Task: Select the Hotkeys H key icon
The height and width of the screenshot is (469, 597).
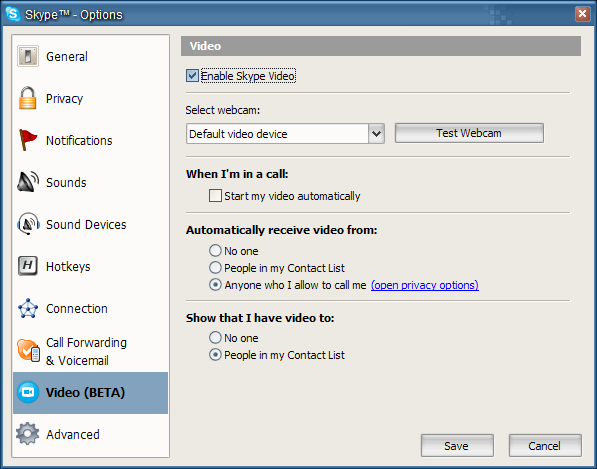Action: (x=28, y=266)
